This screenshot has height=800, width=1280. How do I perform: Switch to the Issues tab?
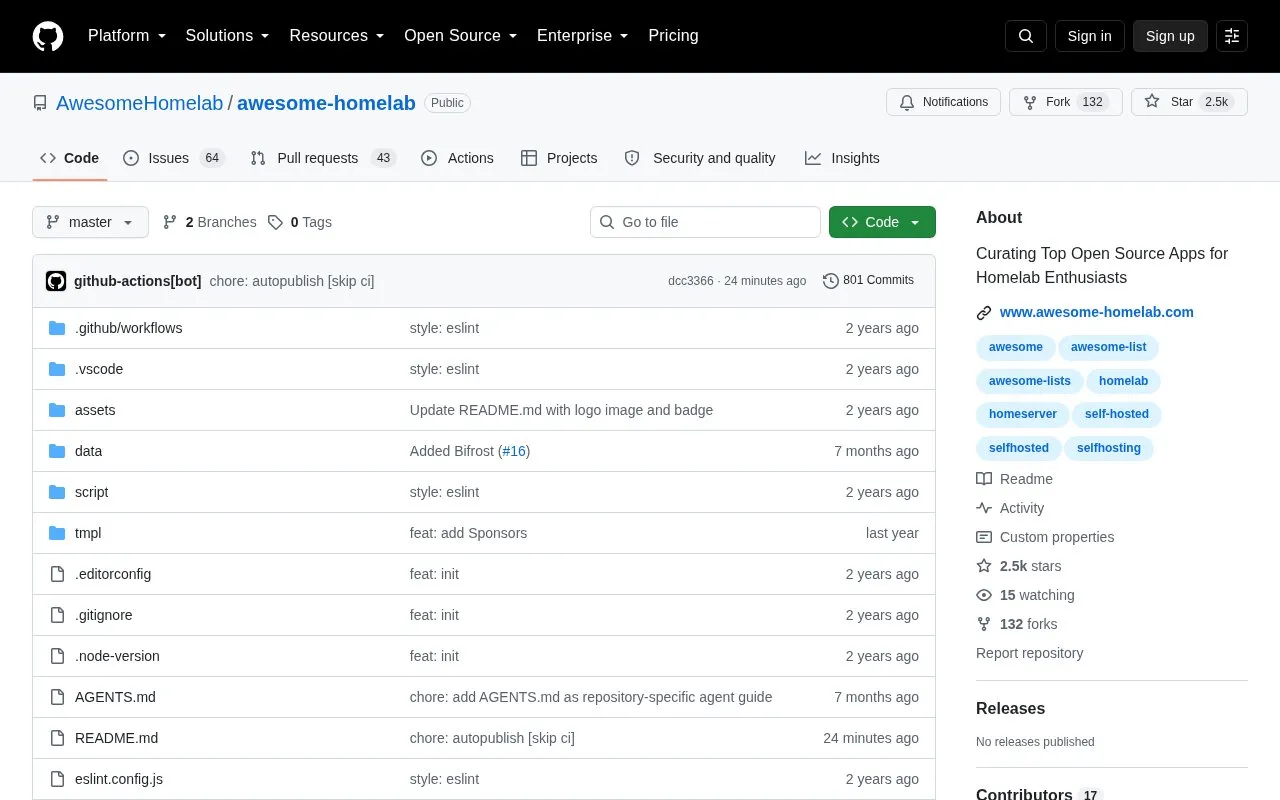coord(174,158)
